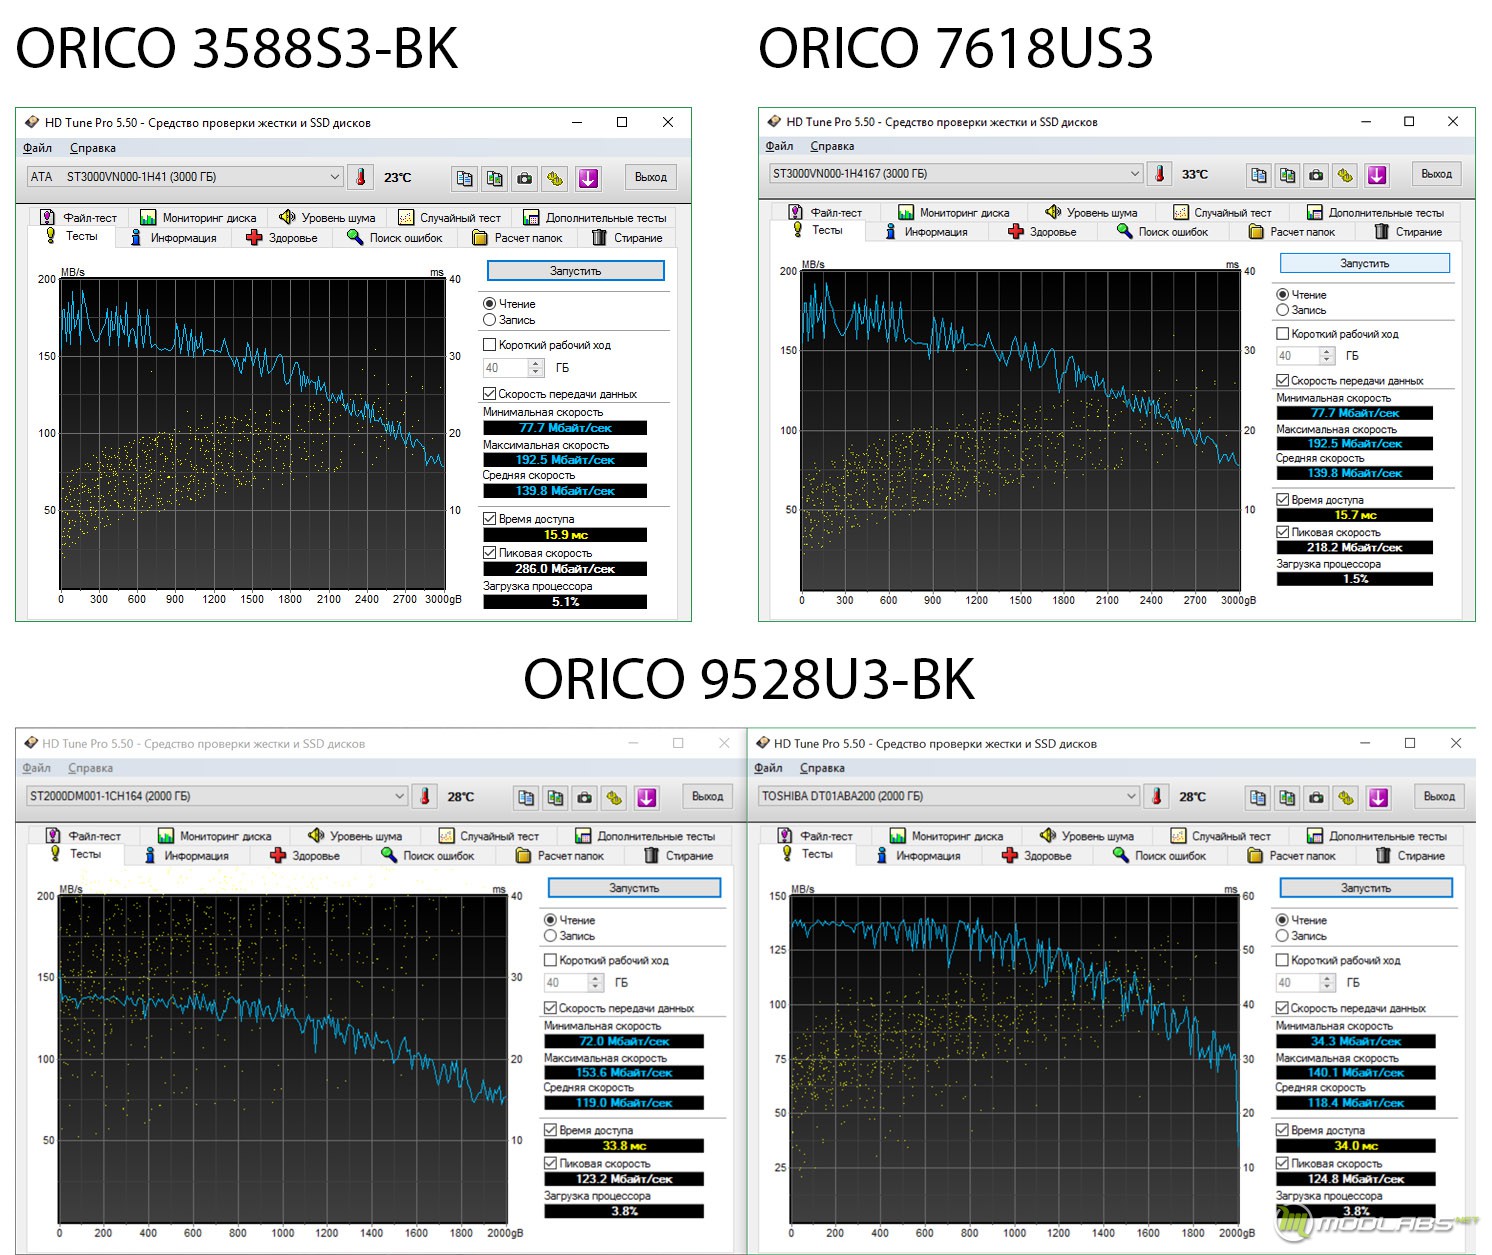Switch to Здоровье tab in ST3000VN000-1H41 window

click(x=282, y=238)
